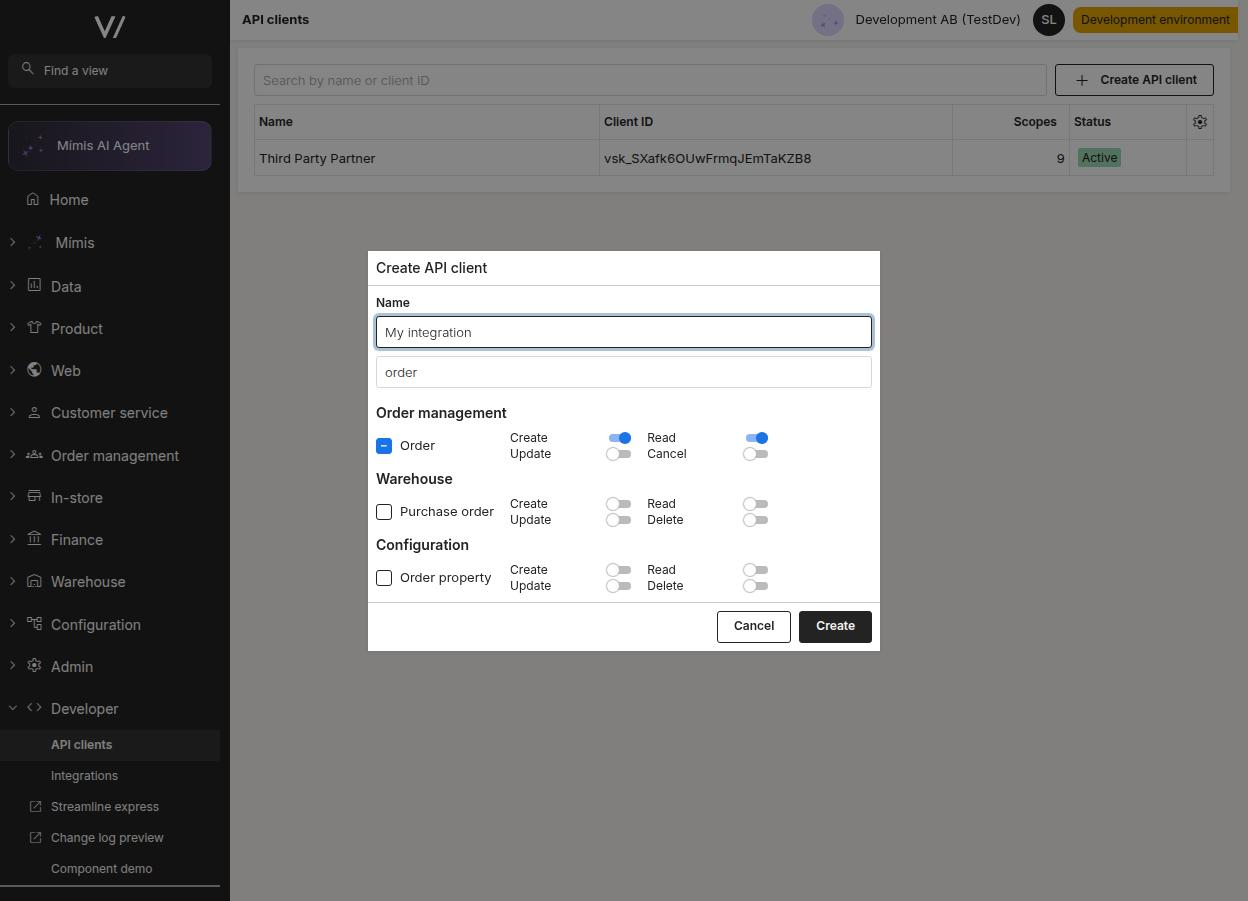This screenshot has height=901, width=1248.
Task: Click the Configuration tree icon
Action: click(x=34, y=623)
